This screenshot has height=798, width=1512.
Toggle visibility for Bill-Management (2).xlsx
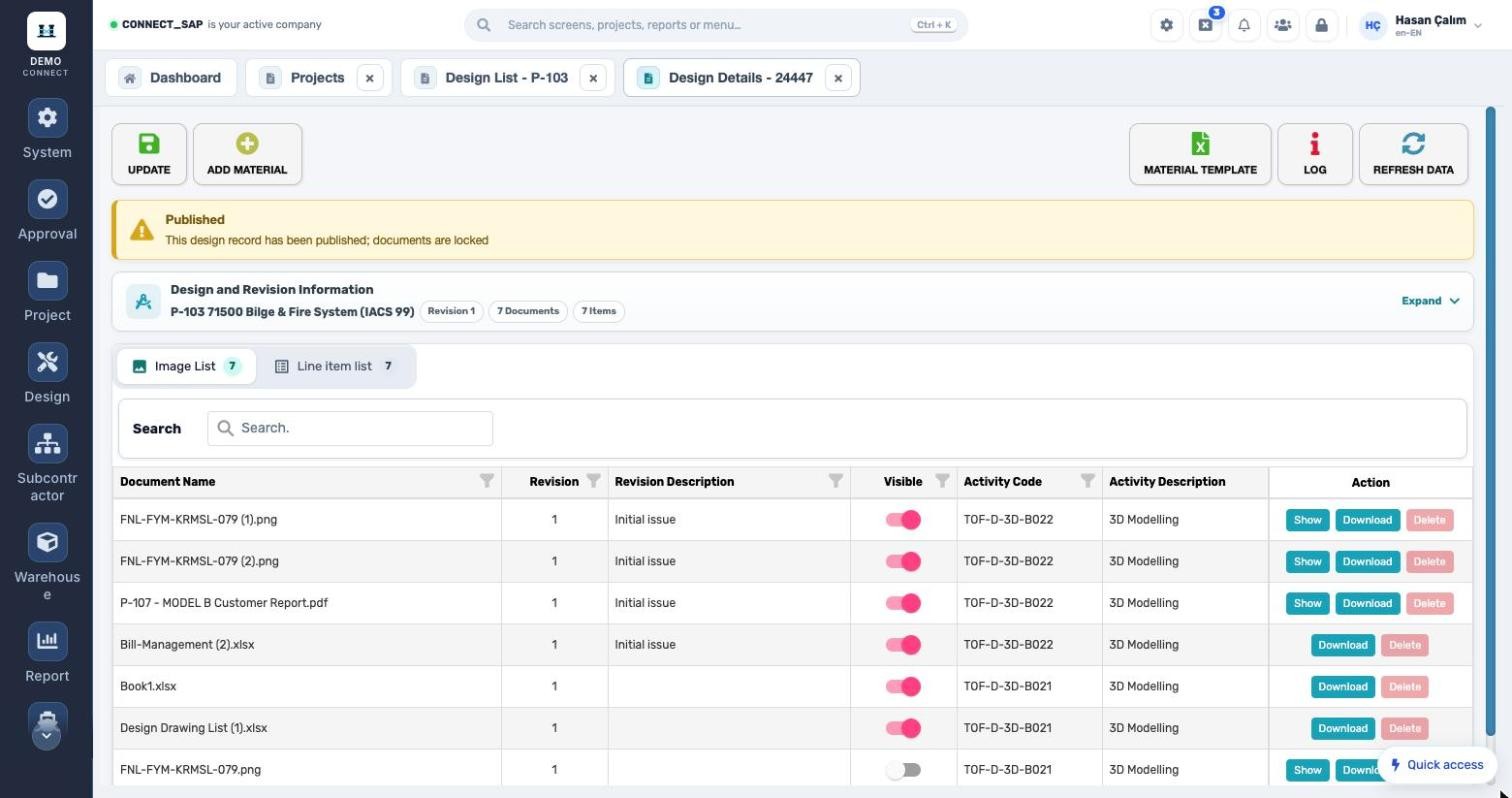click(903, 645)
